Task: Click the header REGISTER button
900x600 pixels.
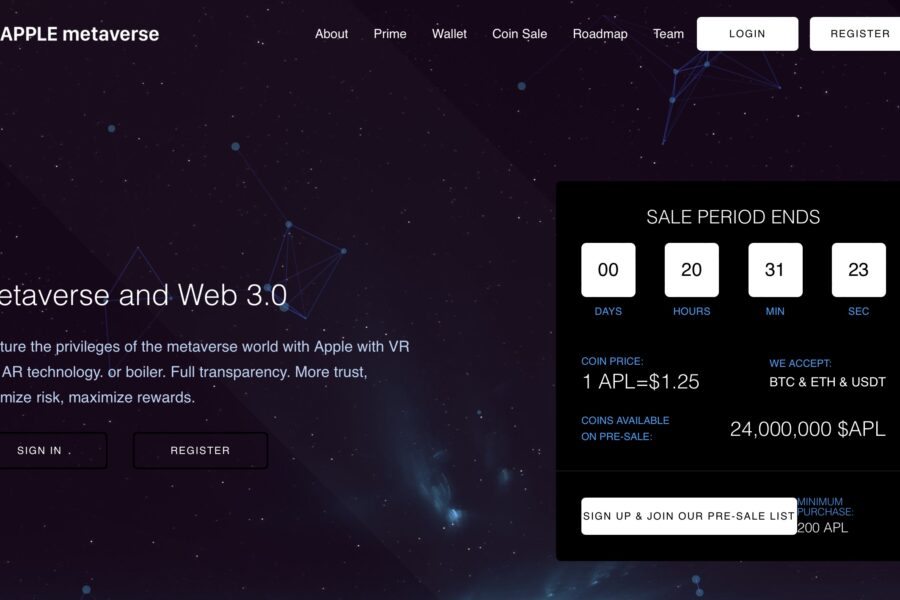Action: pos(855,34)
